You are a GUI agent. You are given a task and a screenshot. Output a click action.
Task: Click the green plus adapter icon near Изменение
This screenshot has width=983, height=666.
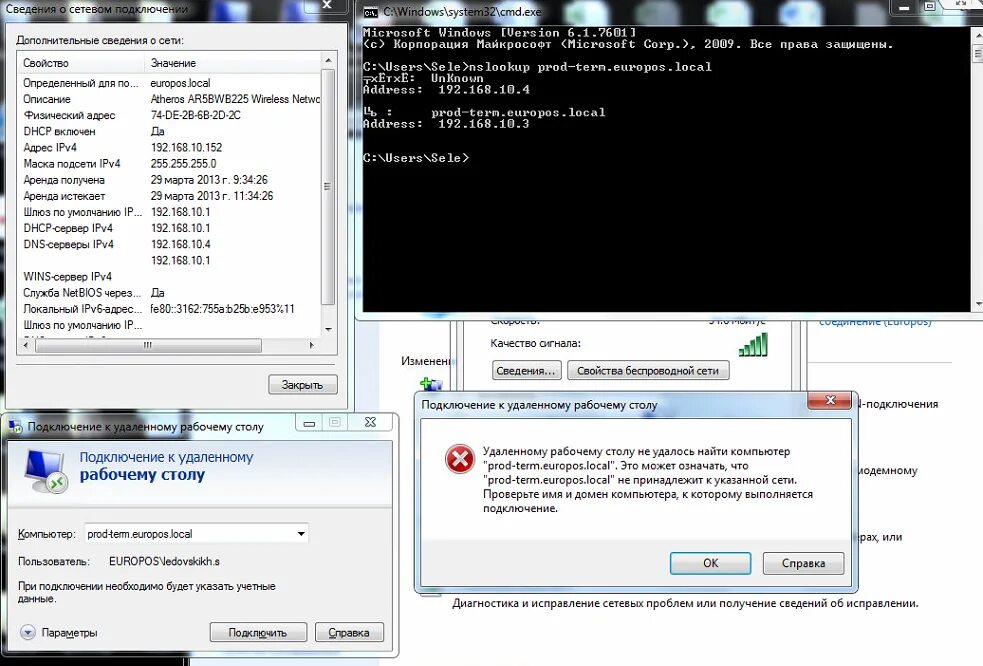431,384
